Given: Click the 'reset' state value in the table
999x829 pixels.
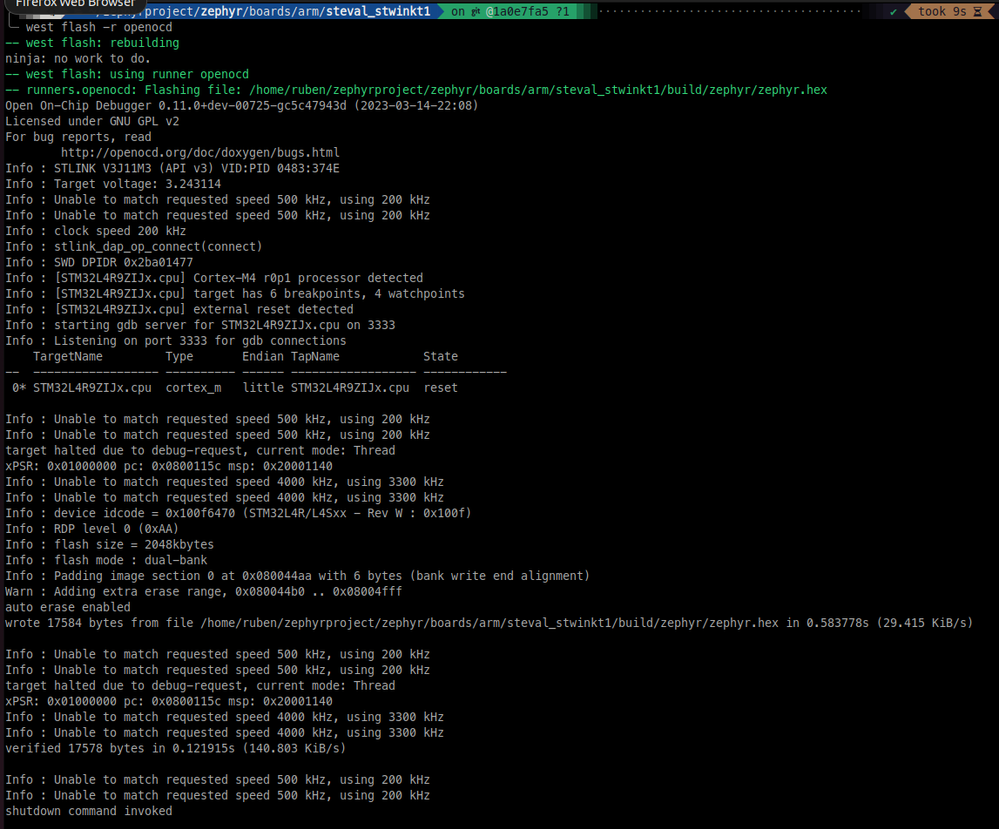Looking at the screenshot, I should (x=440, y=387).
